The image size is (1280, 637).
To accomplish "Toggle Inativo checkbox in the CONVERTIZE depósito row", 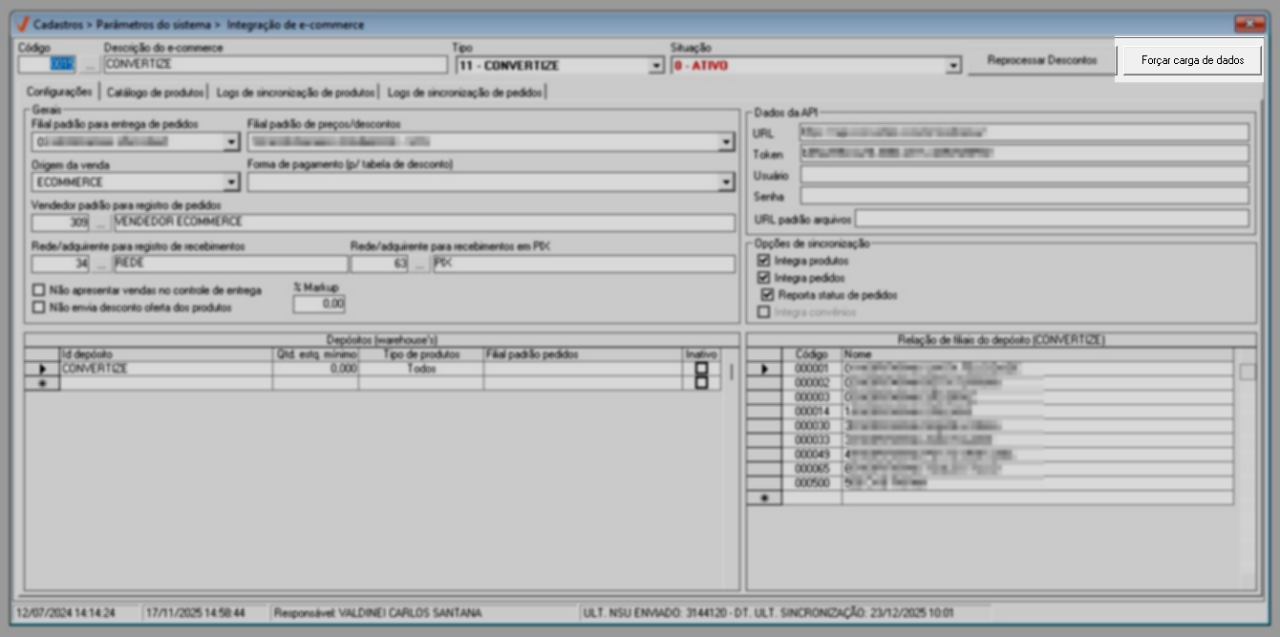I will (701, 368).
